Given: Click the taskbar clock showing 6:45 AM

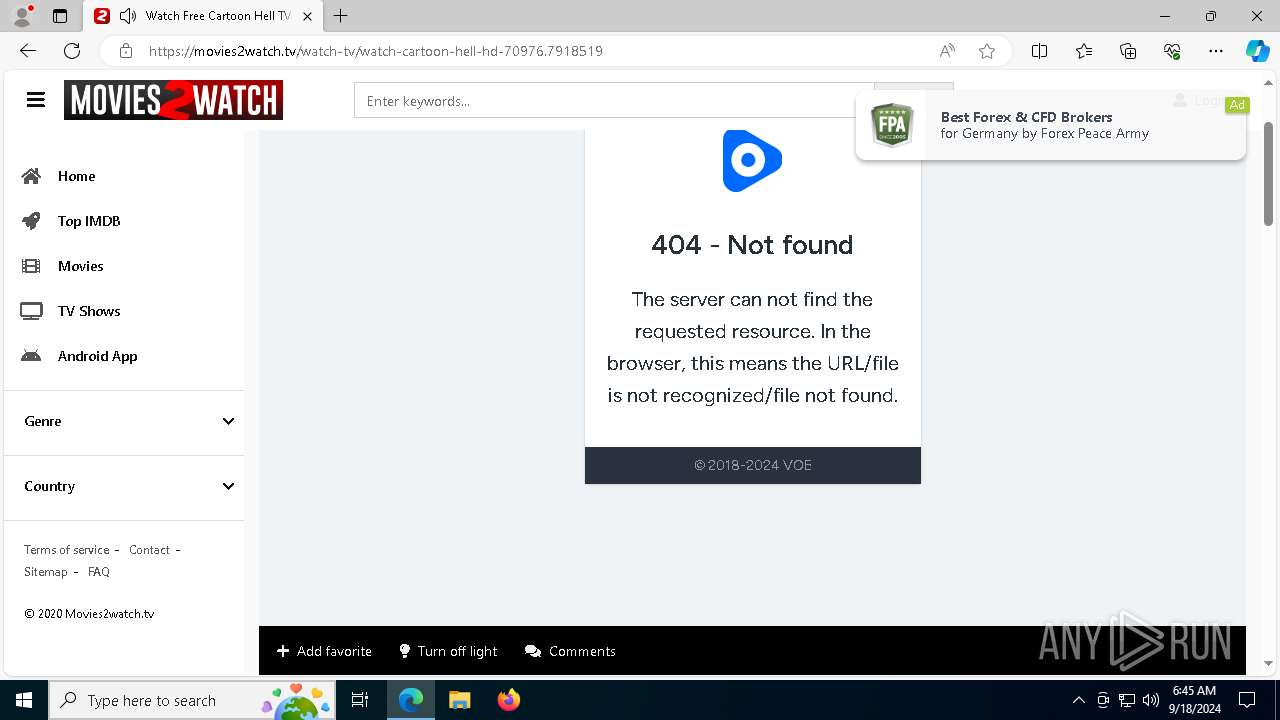Looking at the screenshot, I should pyautogui.click(x=1194, y=700).
